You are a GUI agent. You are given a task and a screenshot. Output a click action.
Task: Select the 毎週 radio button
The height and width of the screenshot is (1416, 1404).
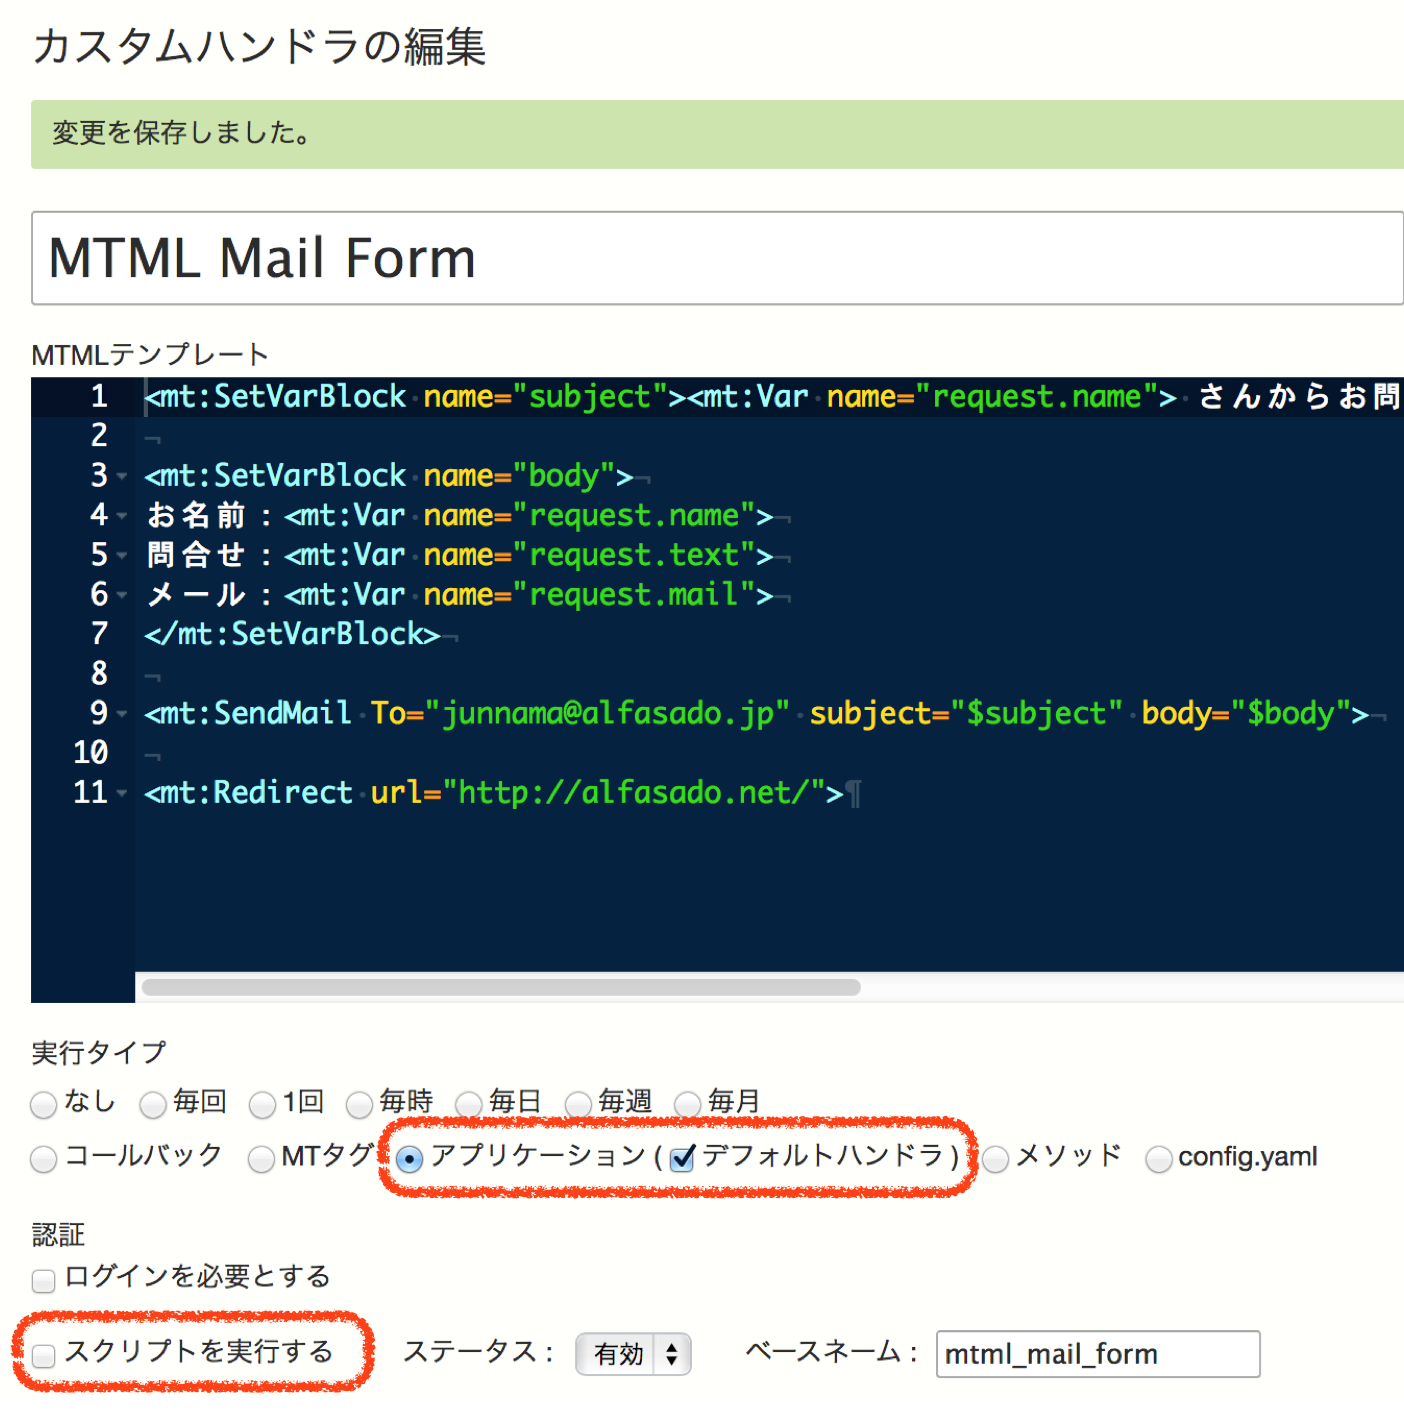point(578,1105)
